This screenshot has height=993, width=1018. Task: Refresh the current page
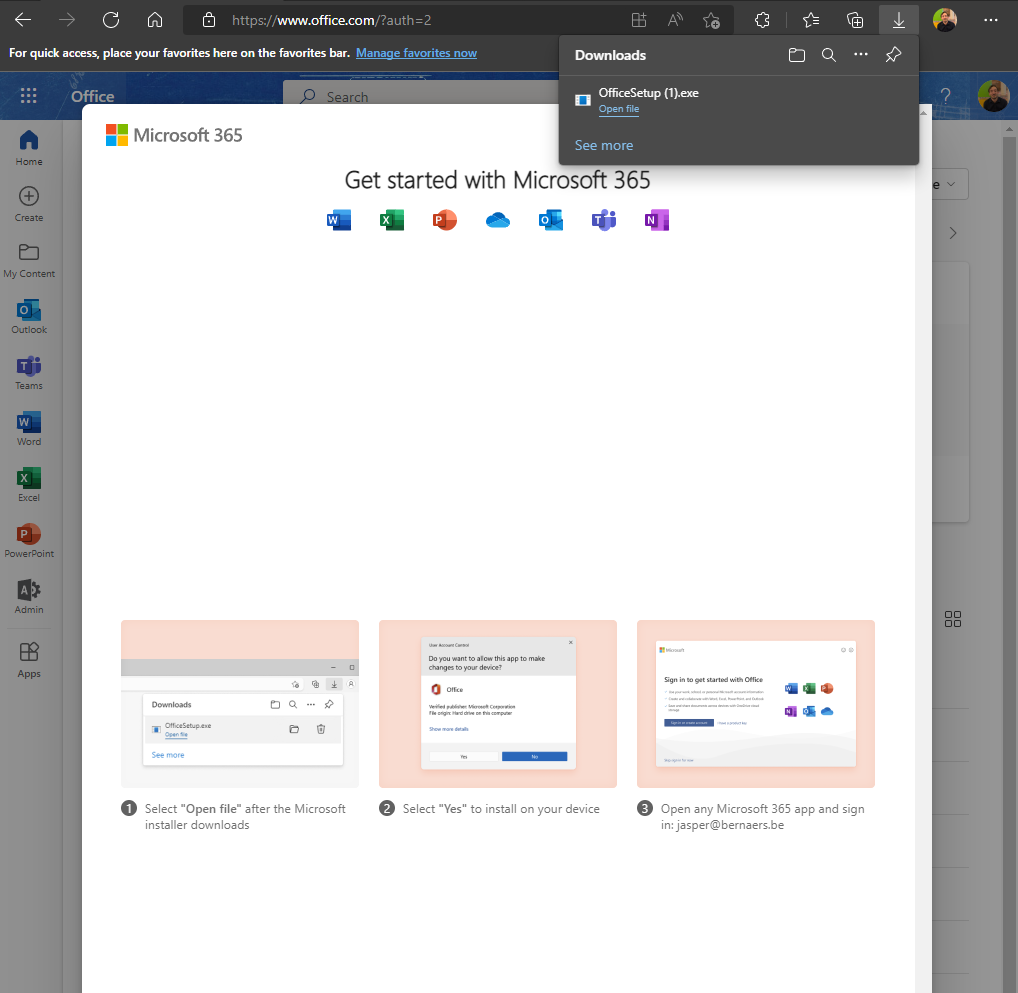tap(111, 20)
